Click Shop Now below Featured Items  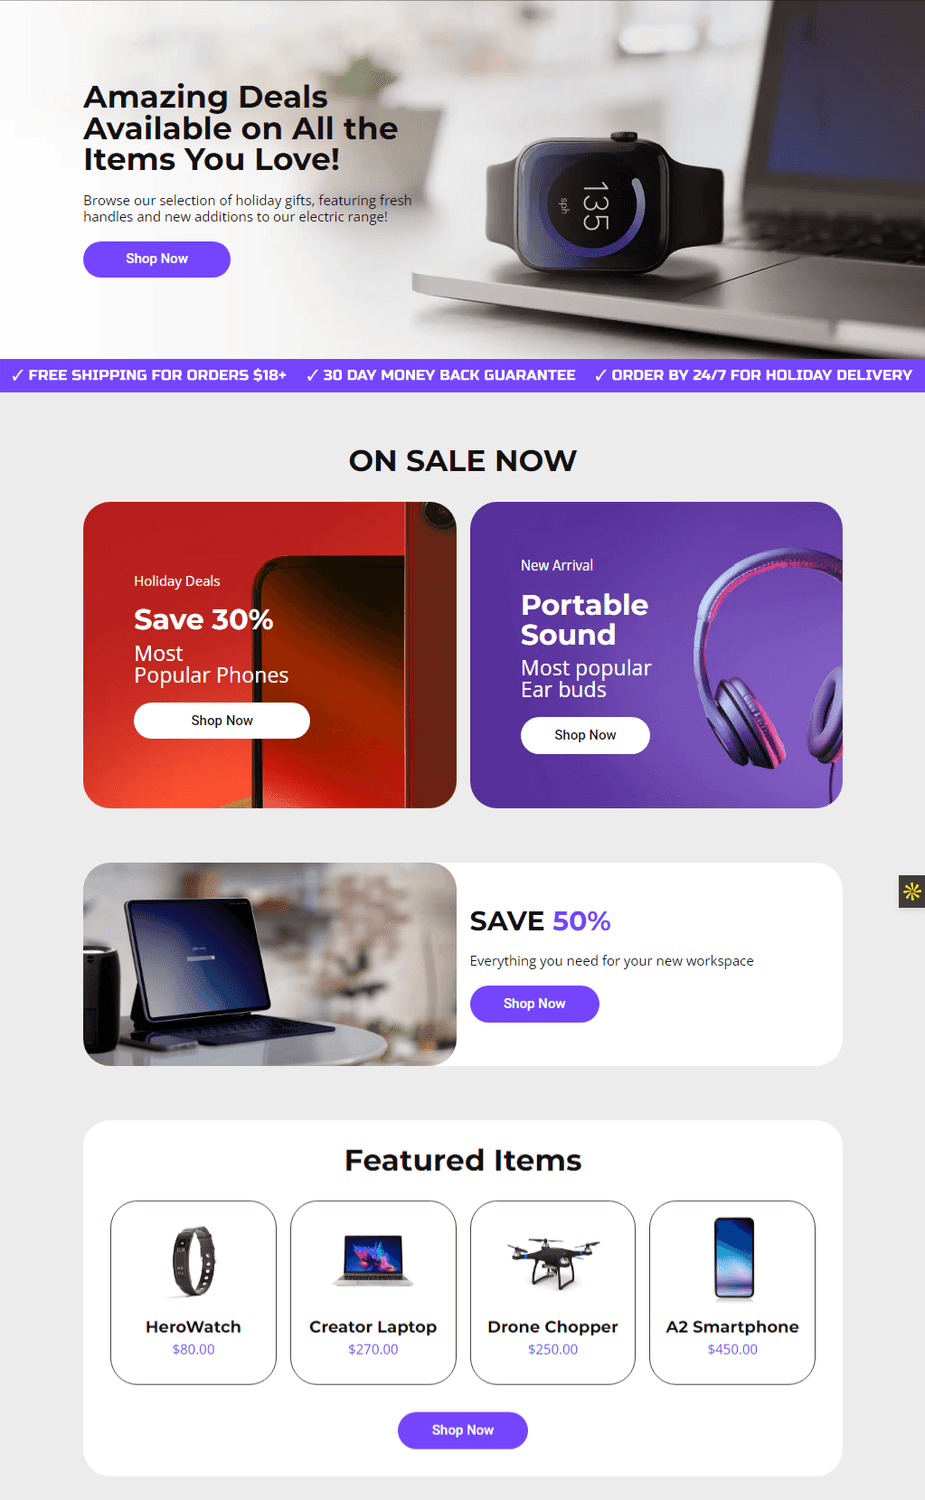(x=462, y=1430)
